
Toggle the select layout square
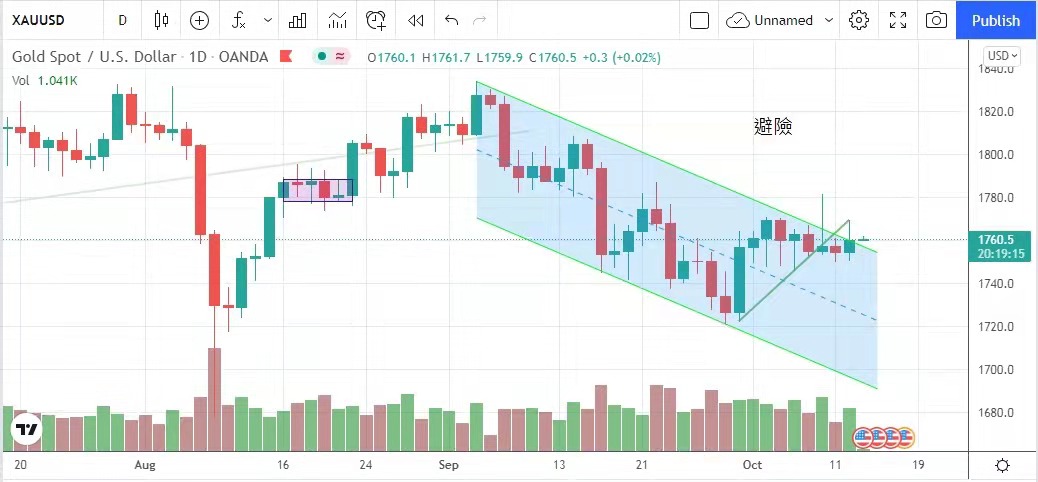(x=700, y=20)
